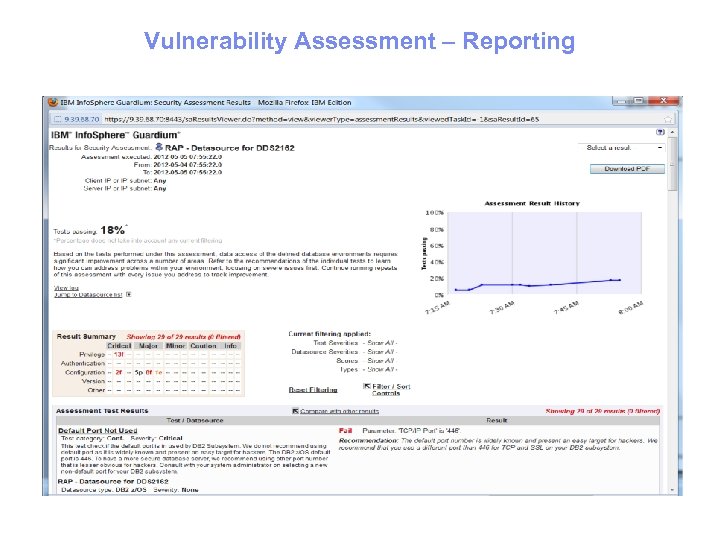Click the arrow icon beside Filter / Sort Controls
This screenshot has width=720, height=540.
[366, 386]
